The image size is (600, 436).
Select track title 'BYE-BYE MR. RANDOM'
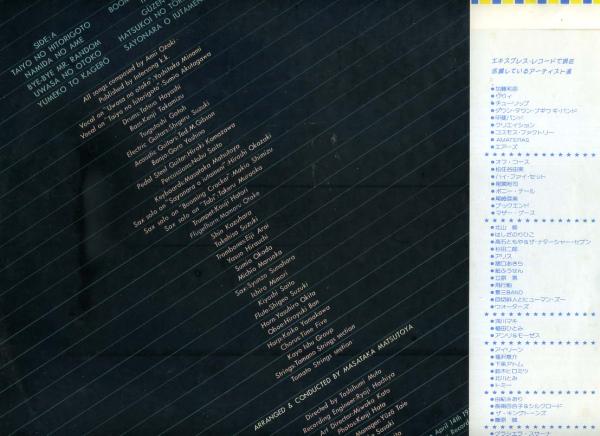pos(64,65)
